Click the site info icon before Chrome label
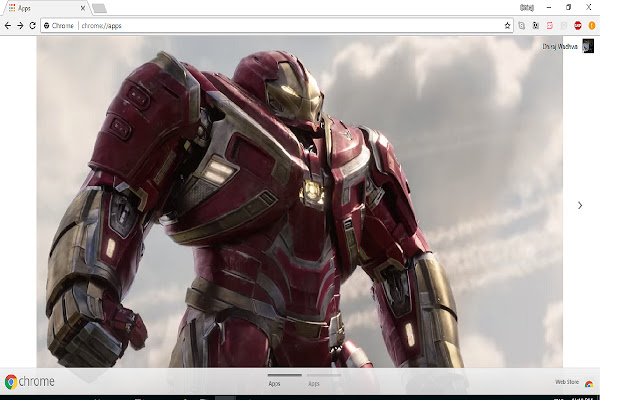This screenshot has height=400, width=640. (x=47, y=26)
